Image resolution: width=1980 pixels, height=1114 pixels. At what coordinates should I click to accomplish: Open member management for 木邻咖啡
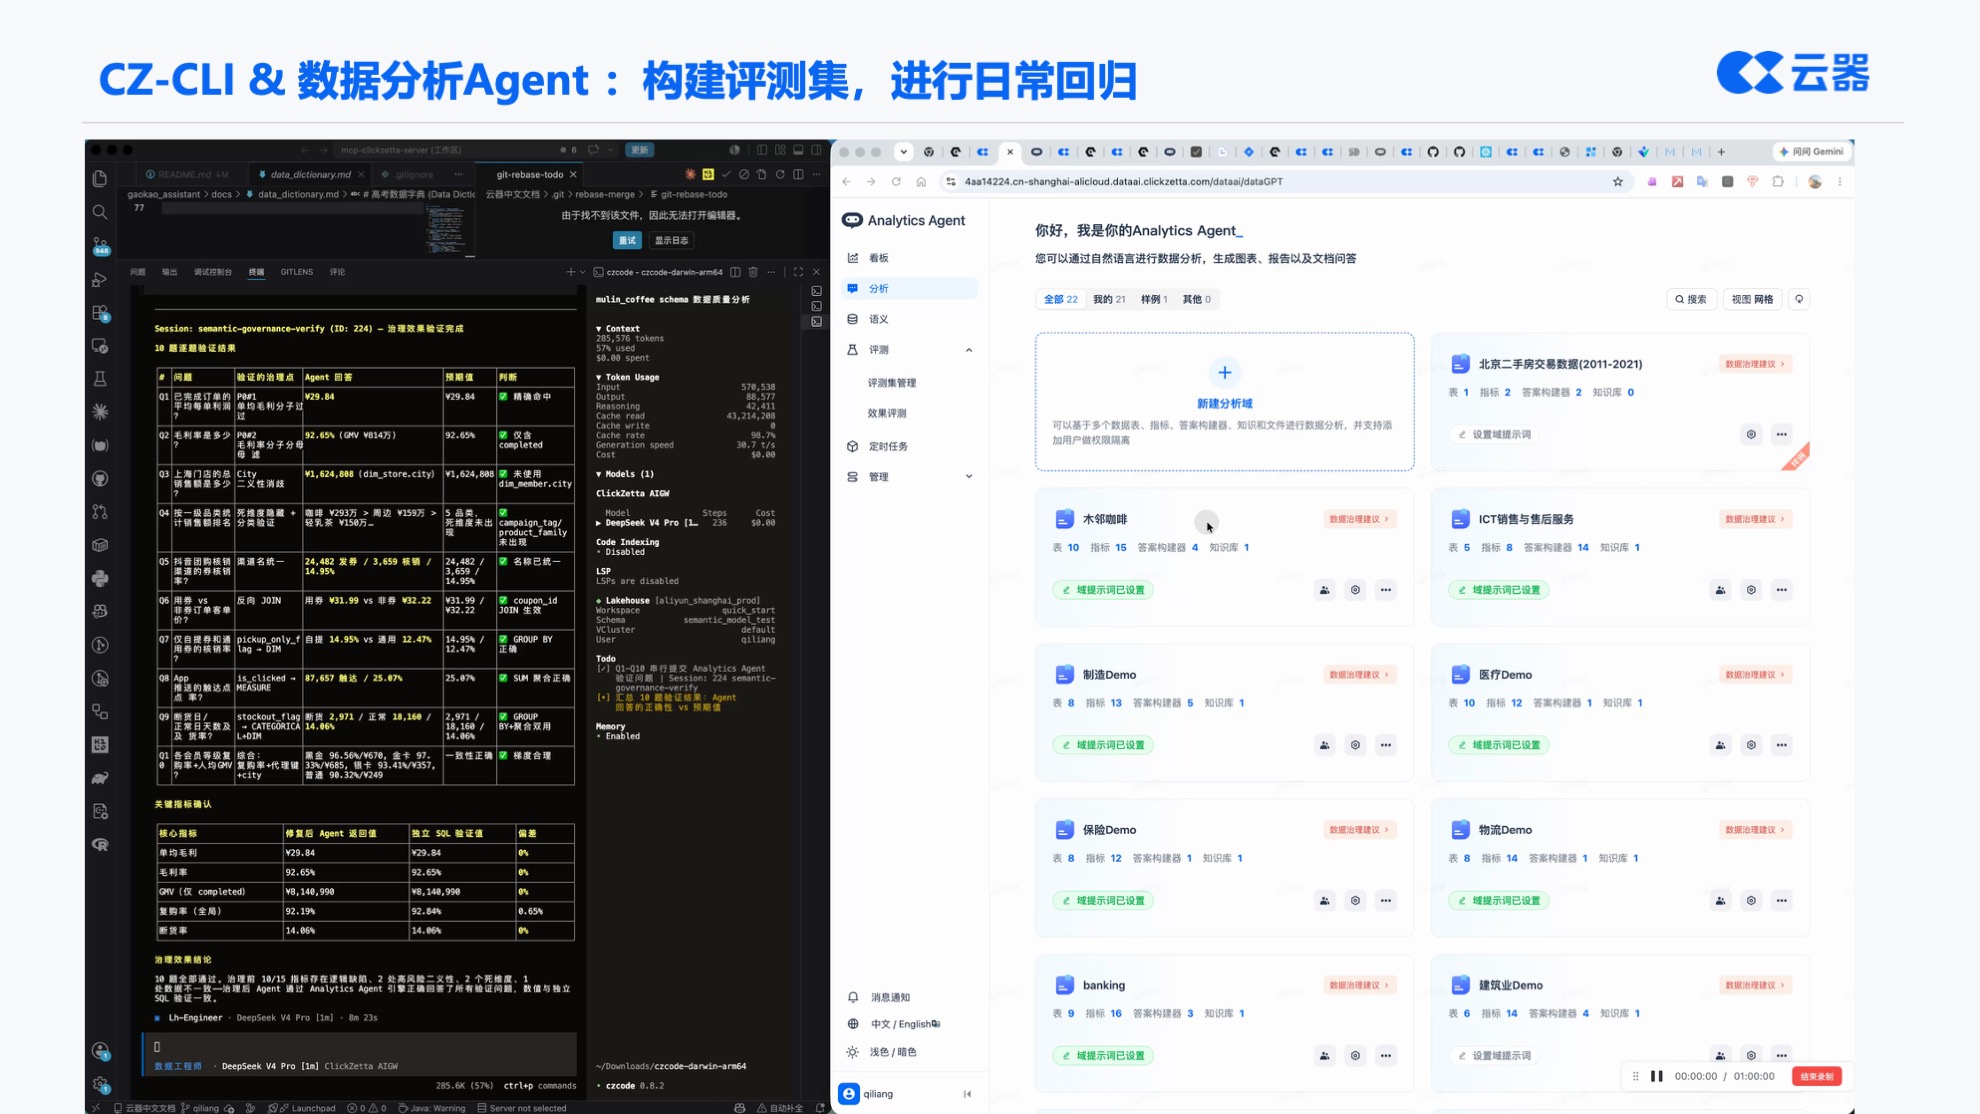tap(1324, 590)
